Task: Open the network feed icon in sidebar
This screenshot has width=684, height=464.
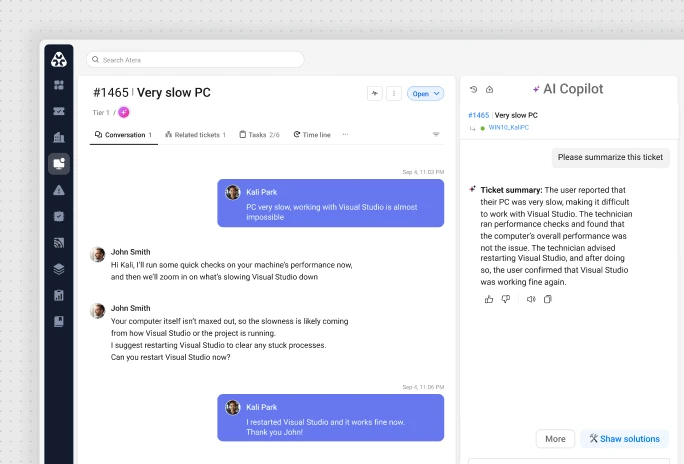Action: coord(59,243)
